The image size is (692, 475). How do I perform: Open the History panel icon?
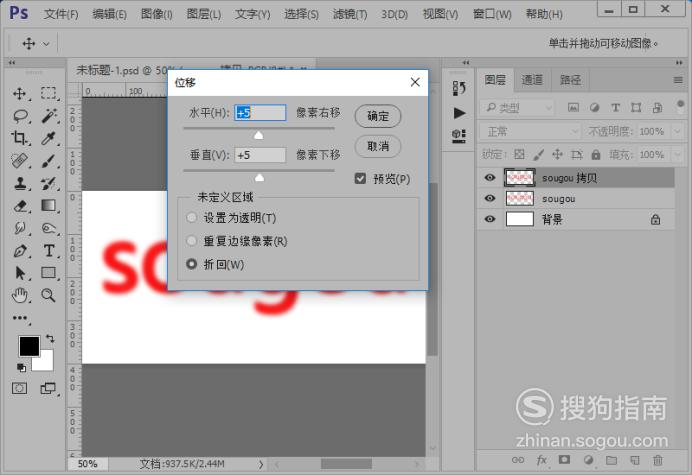pos(459,88)
